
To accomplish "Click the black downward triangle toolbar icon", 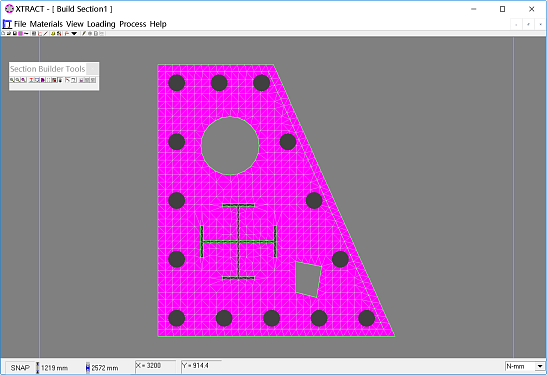I will [74, 33].
